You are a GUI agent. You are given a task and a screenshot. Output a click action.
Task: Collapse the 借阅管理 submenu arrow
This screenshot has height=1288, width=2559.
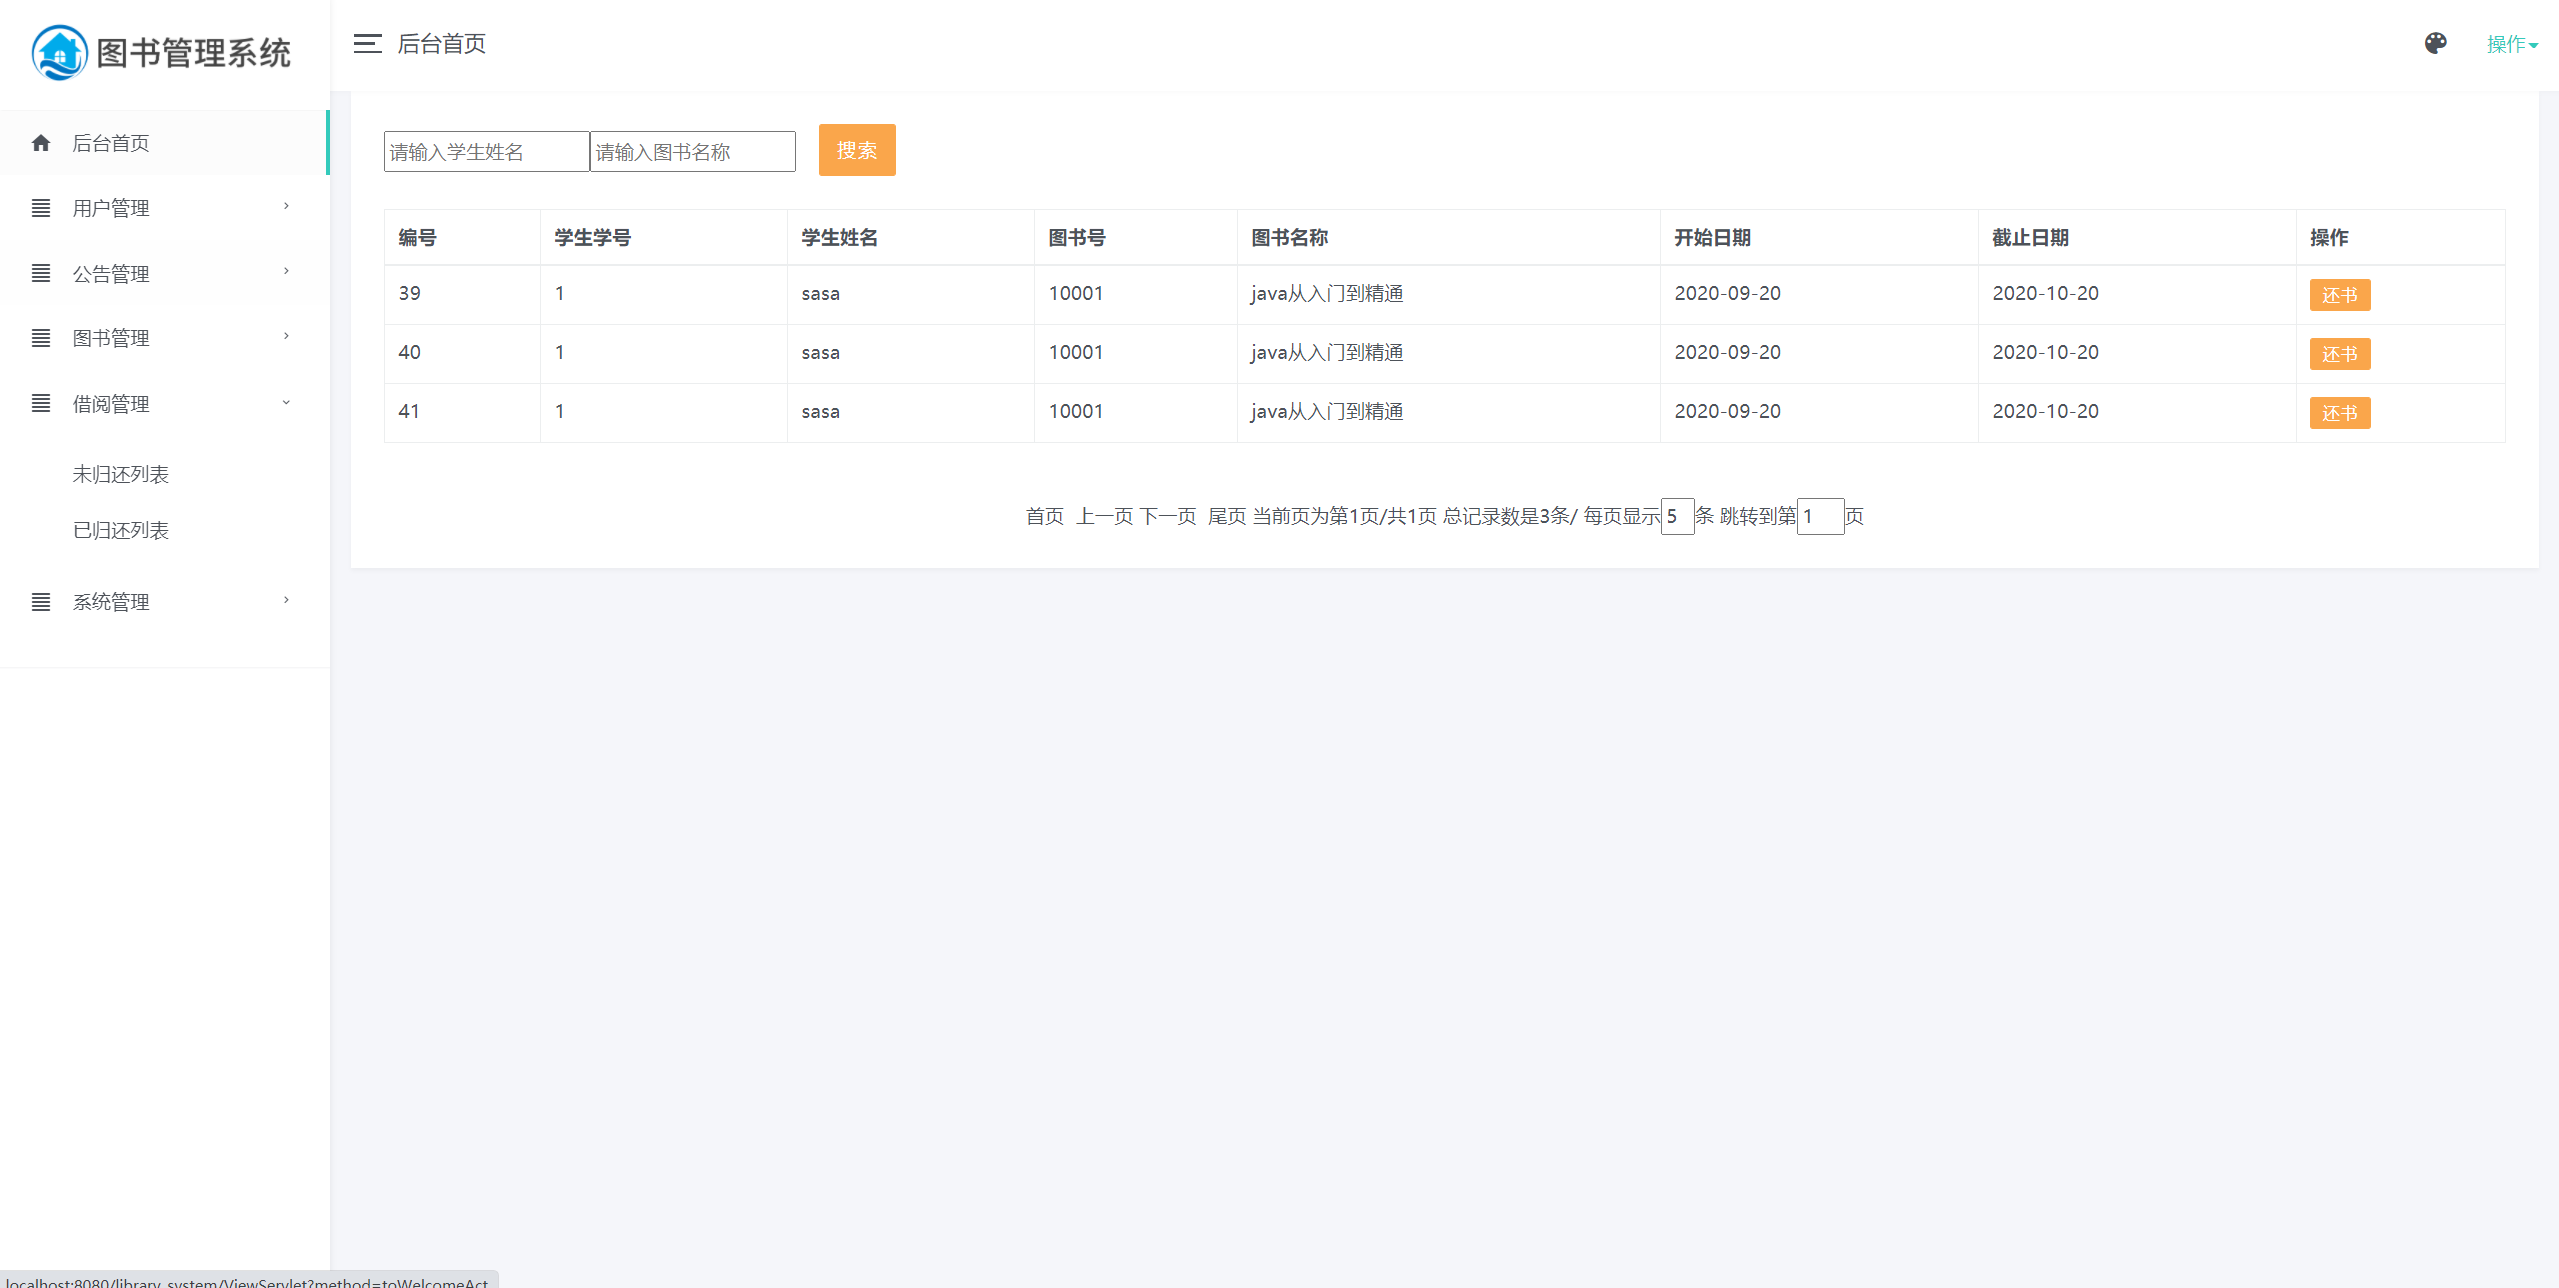[286, 402]
